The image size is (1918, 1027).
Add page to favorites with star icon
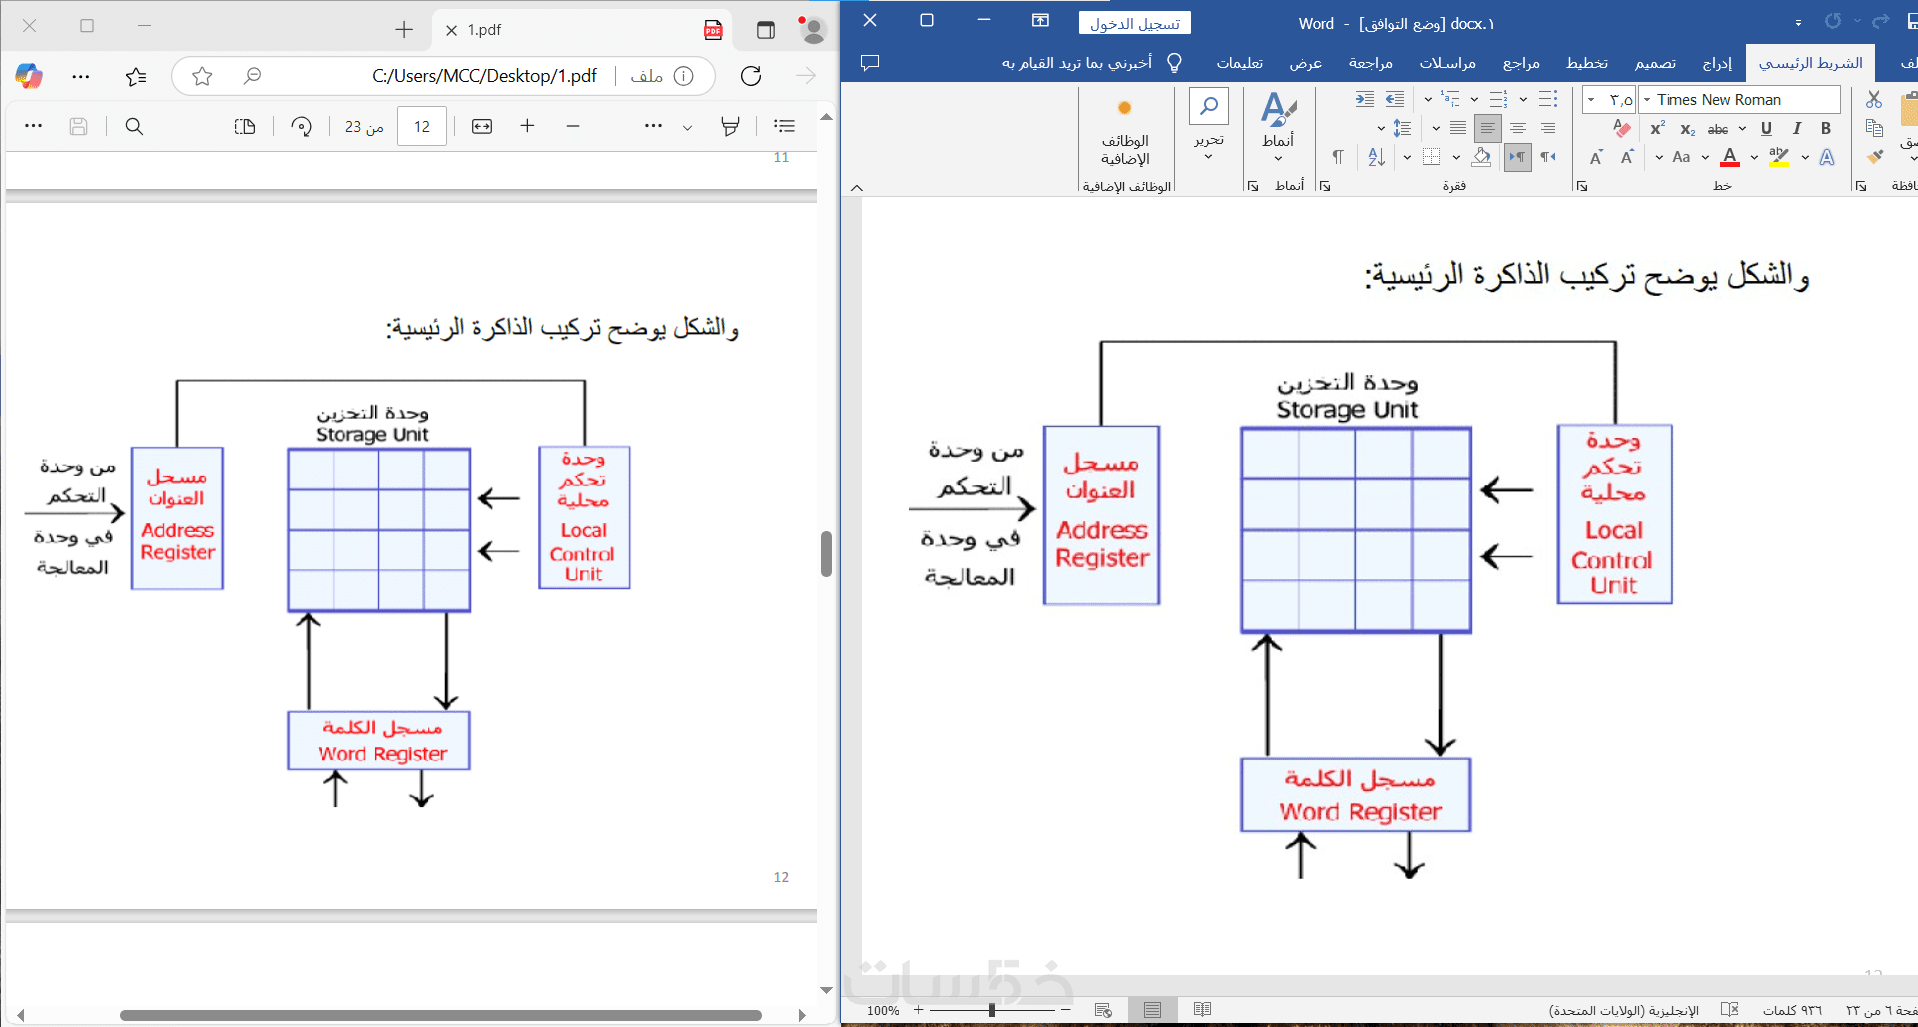(x=202, y=76)
